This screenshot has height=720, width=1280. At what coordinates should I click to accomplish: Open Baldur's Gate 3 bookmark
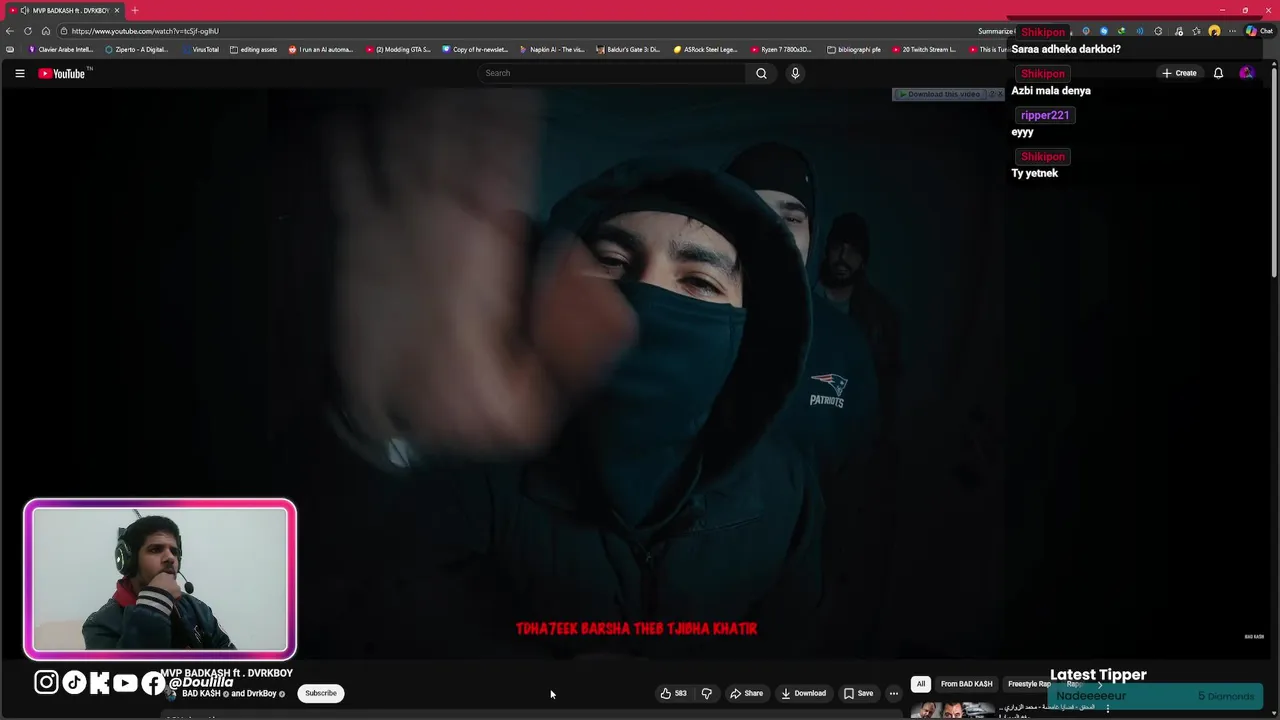pos(629,49)
